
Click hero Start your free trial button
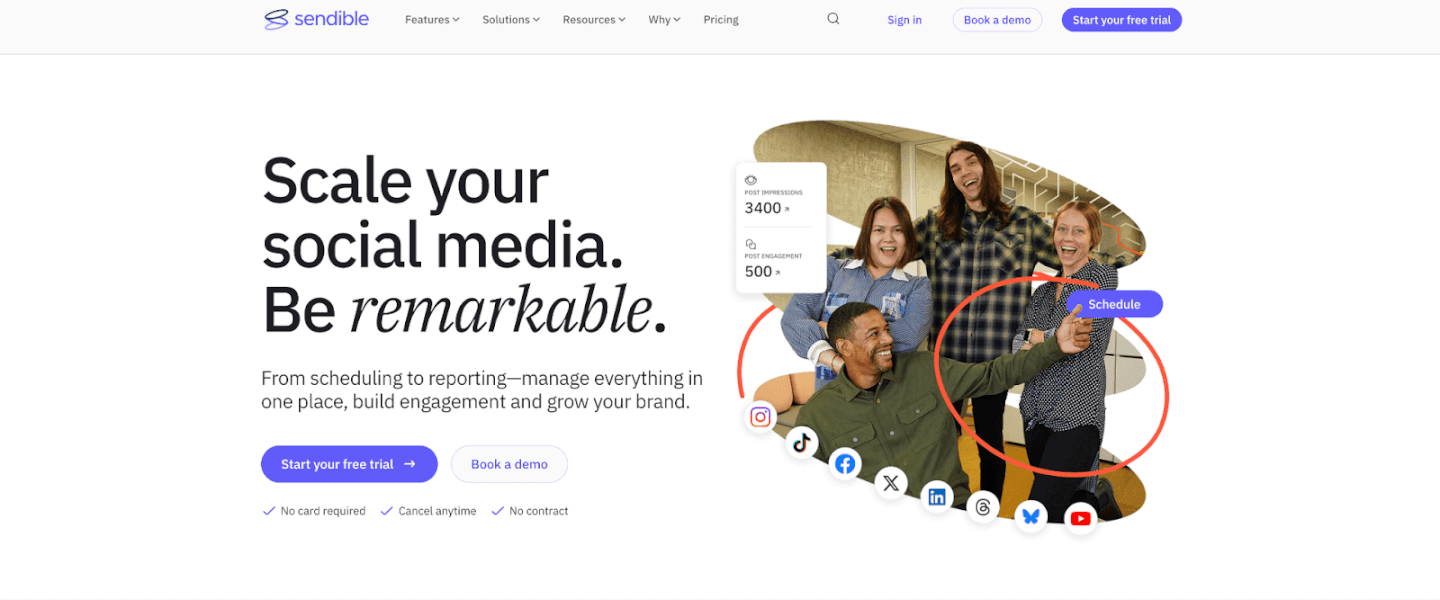point(349,464)
